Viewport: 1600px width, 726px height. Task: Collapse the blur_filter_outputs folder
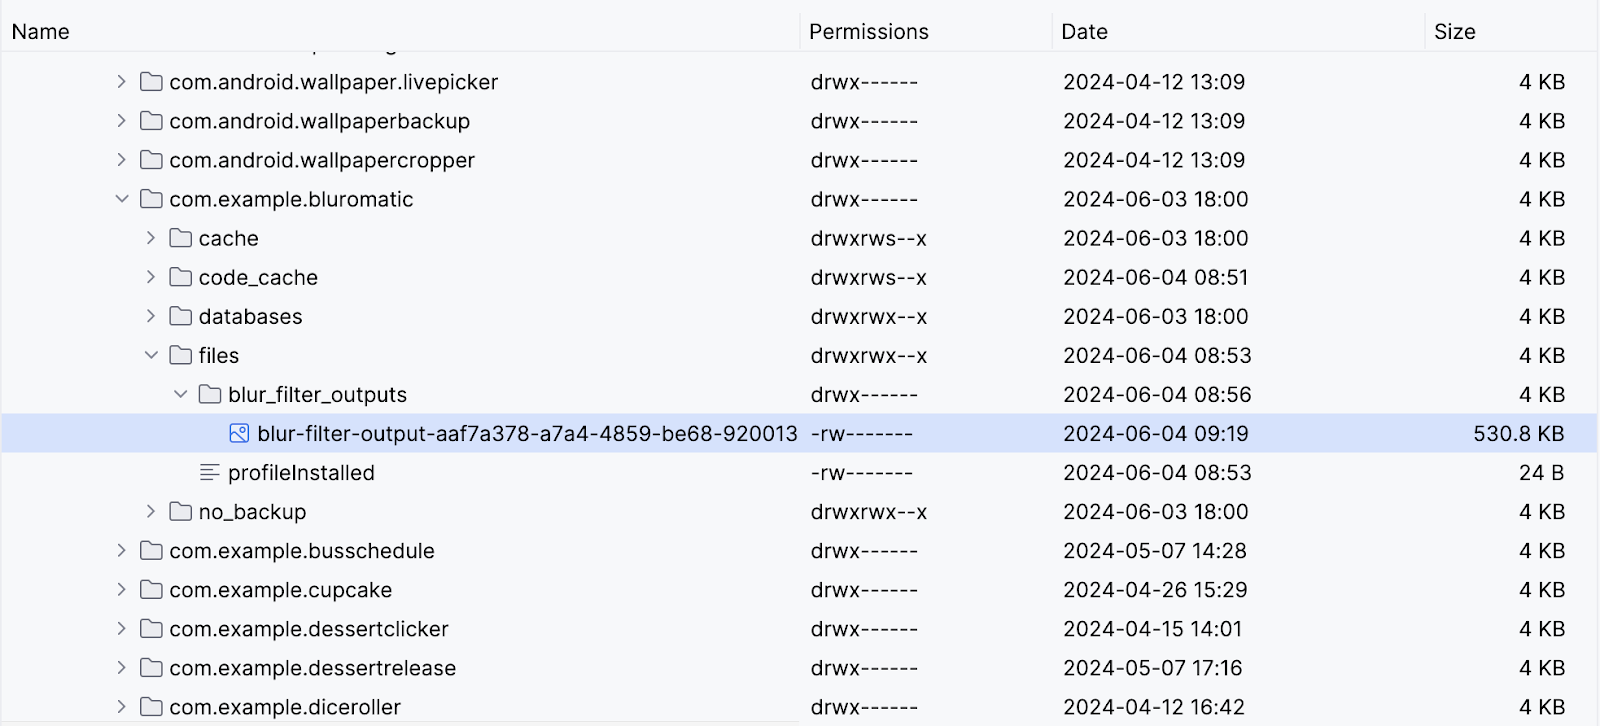(x=181, y=394)
